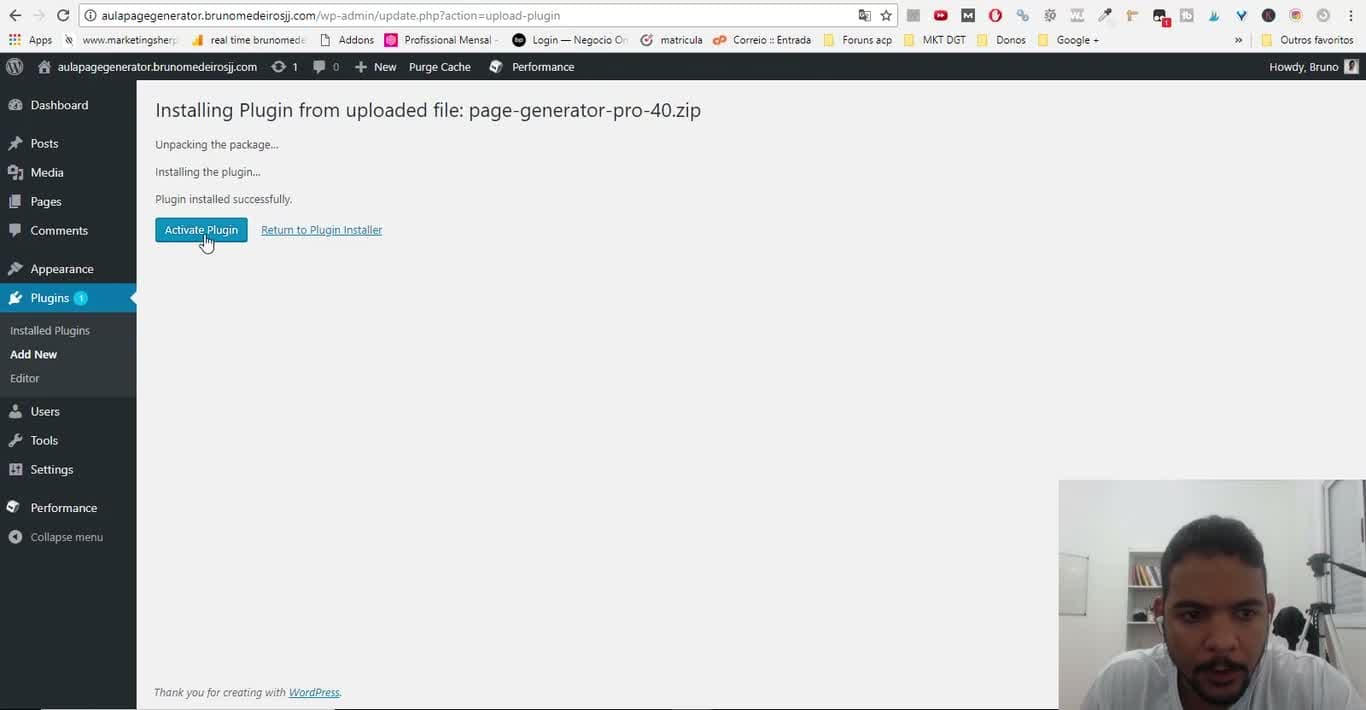The width and height of the screenshot is (1366, 710).
Task: Go back with the browser back arrow
Action: pyautogui.click(x=15, y=15)
